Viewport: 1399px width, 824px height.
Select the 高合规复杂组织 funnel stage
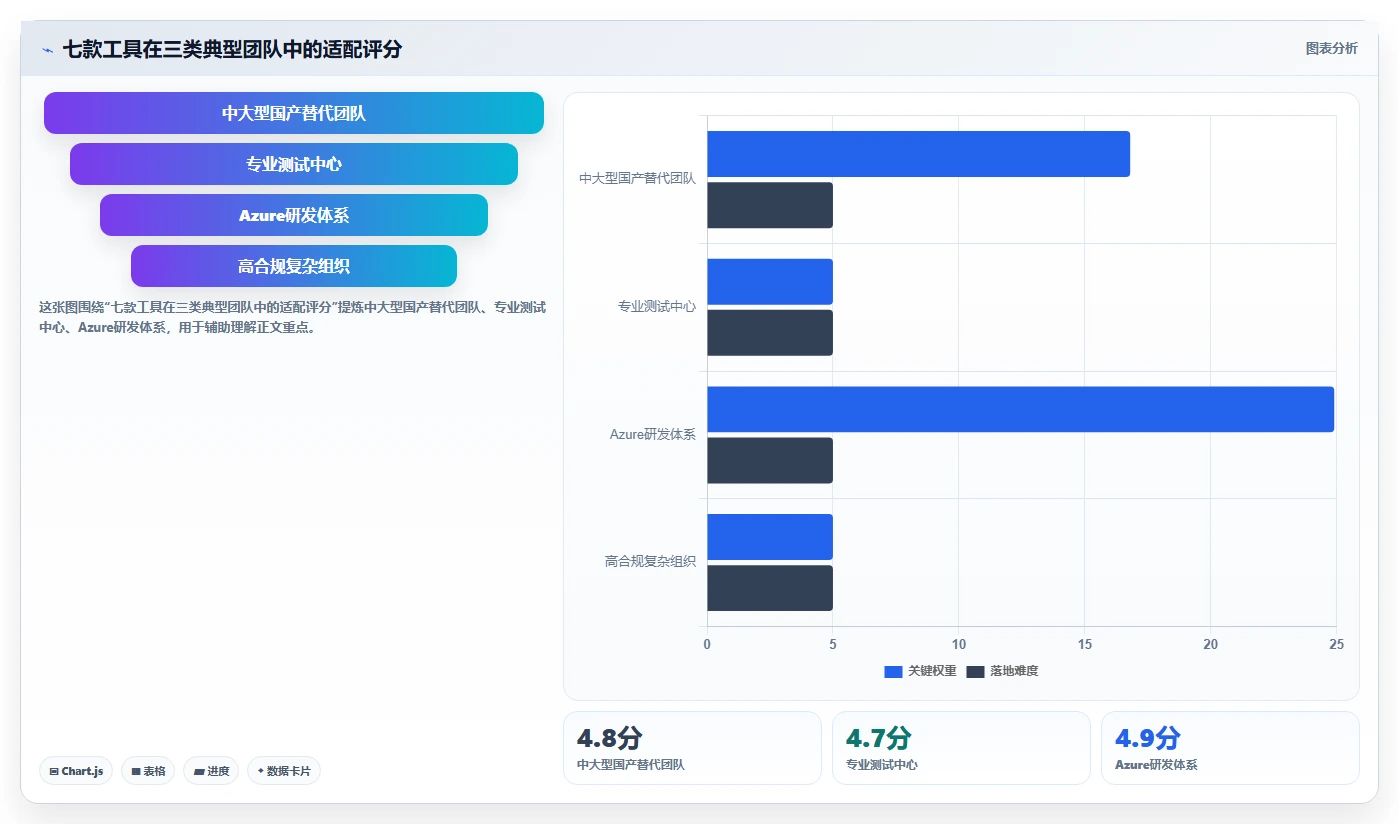[294, 266]
